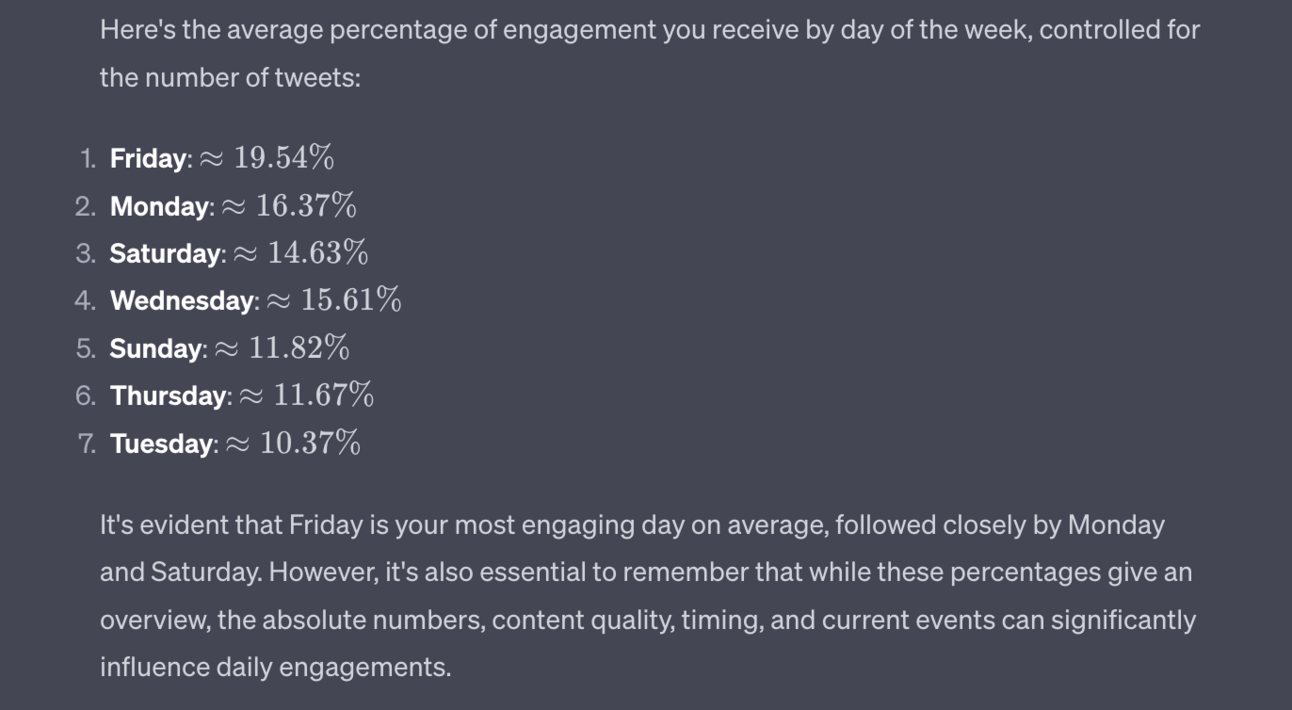Click the bold Friday label
Viewport: 1292px width, 710px height.
149,158
